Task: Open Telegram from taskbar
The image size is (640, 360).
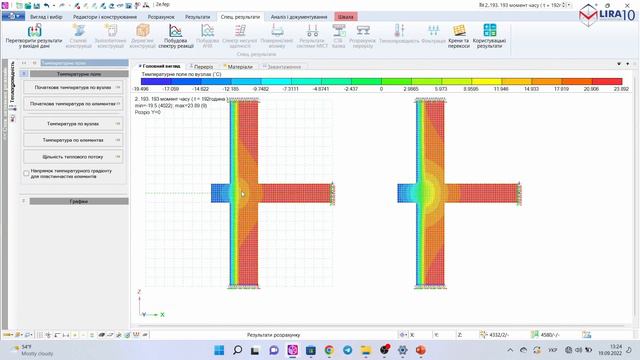Action: 347,350
